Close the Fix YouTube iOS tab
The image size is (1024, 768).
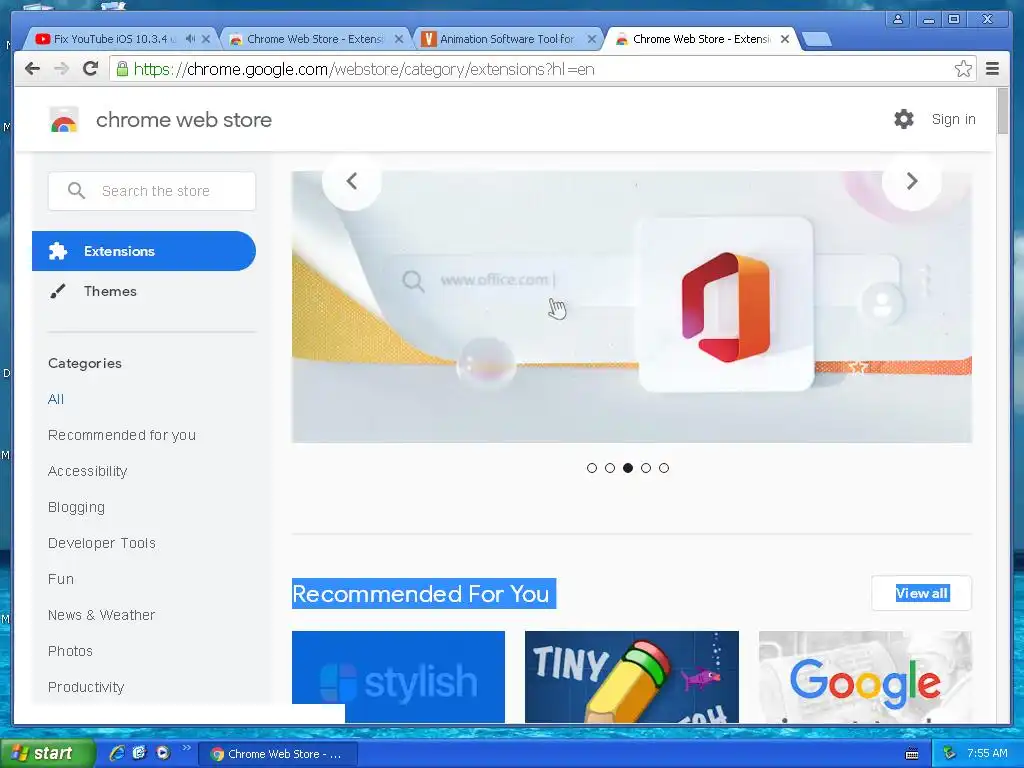tap(206, 39)
